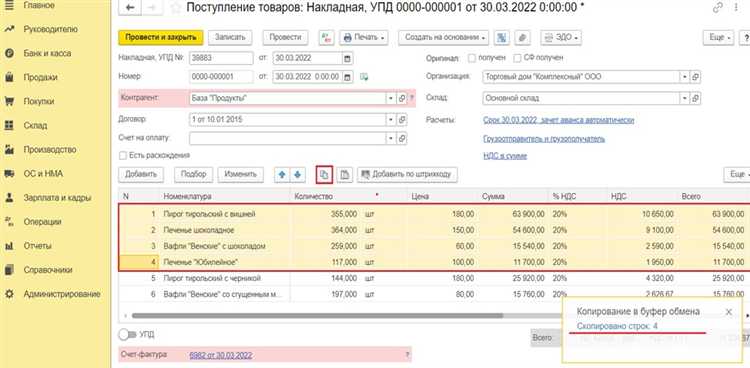Move selected row up with arrow

click(282, 175)
